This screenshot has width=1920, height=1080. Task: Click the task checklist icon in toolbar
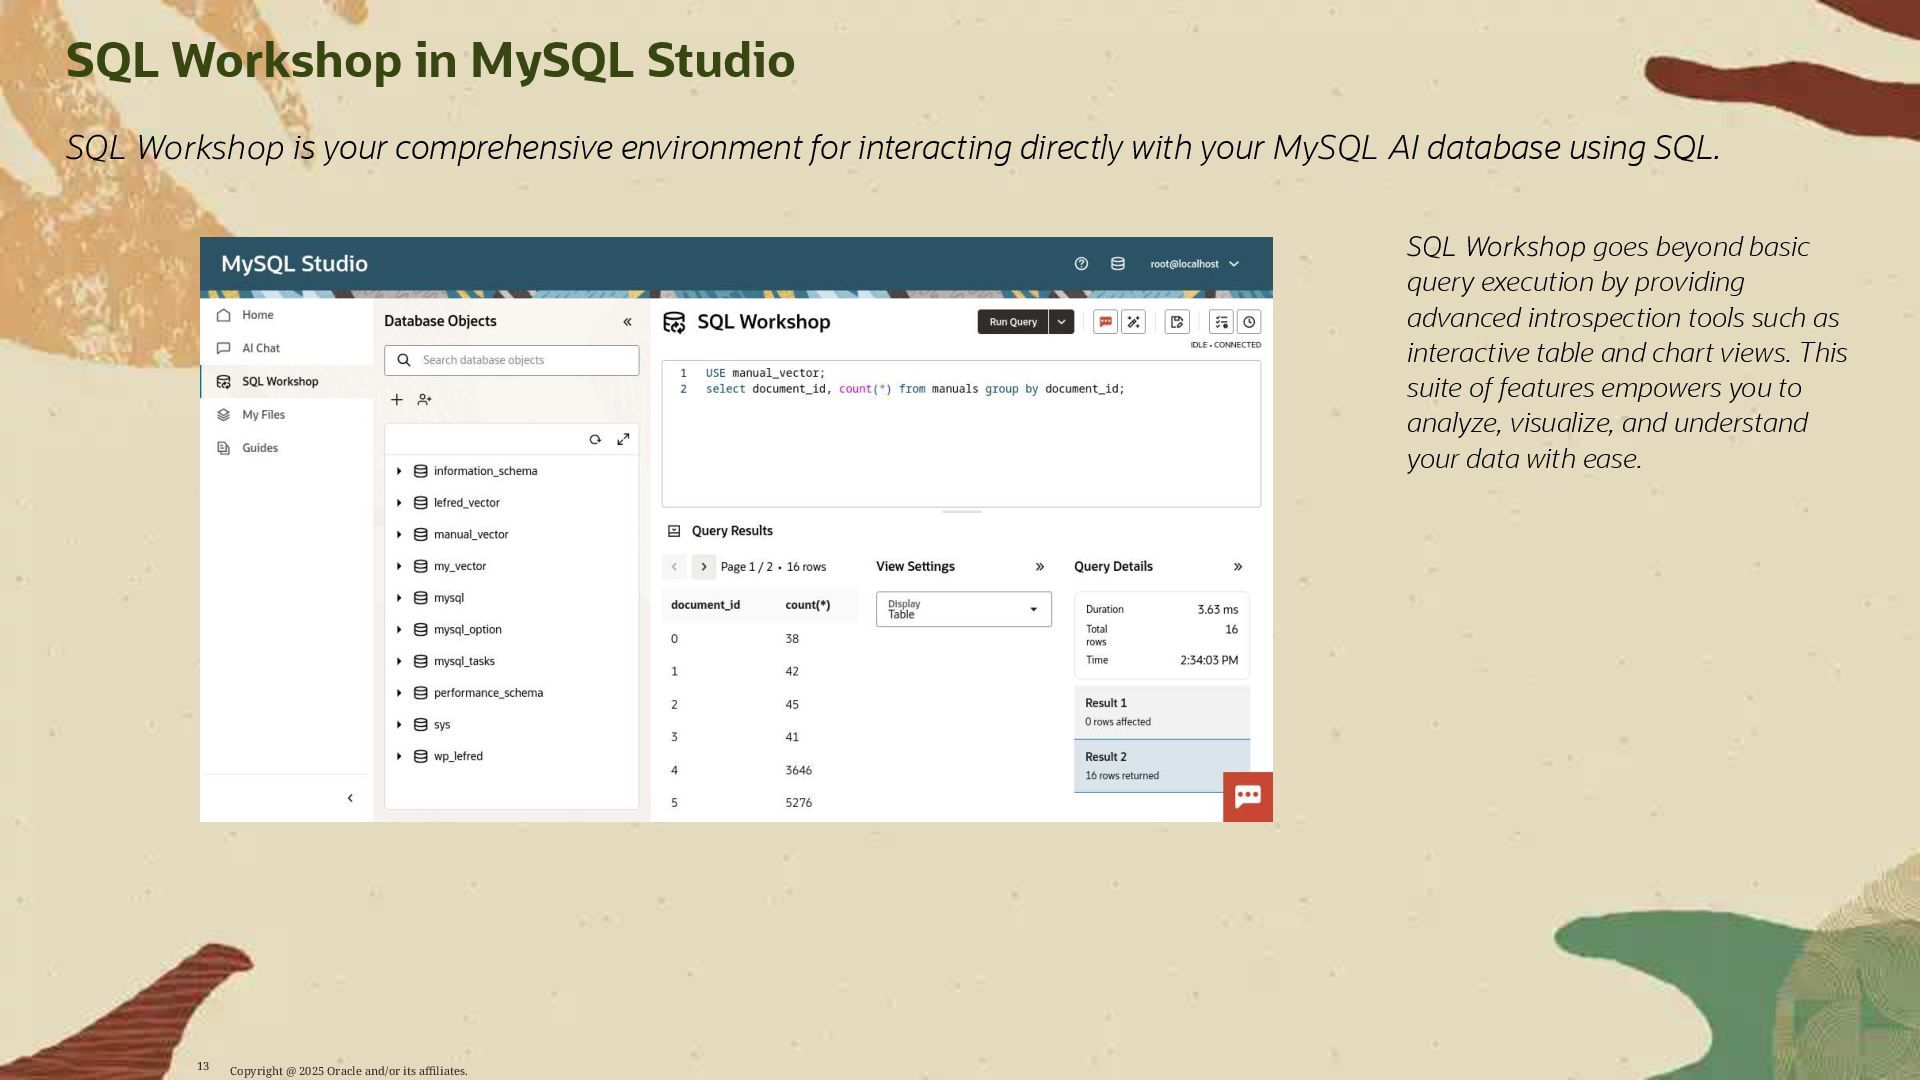pos(1221,322)
